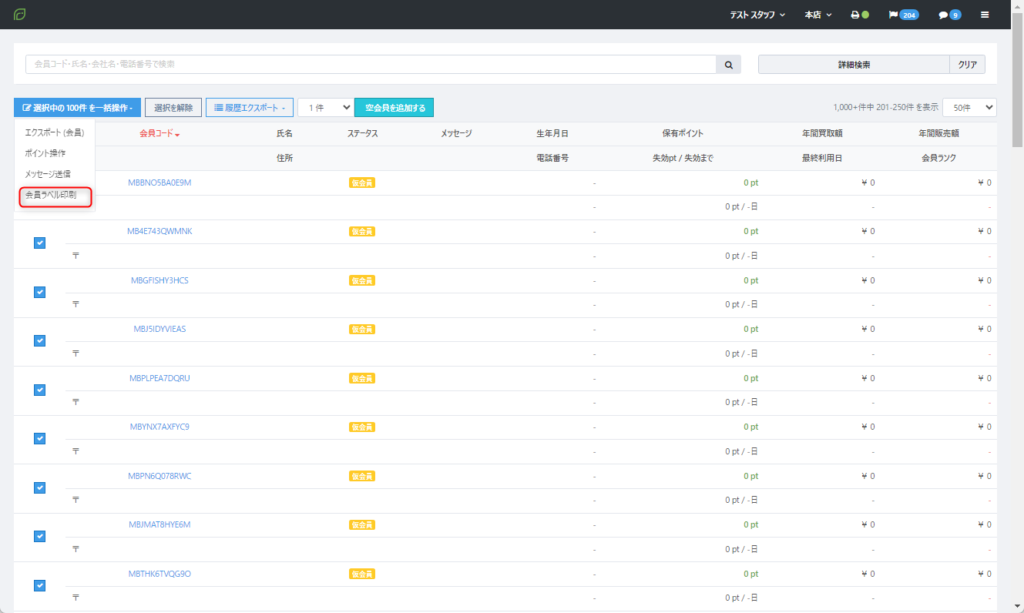Viewport: 1024px width, 613px height.
Task: Uncheck the checkbox for member MB4E743QWMNK
Action: [40, 243]
